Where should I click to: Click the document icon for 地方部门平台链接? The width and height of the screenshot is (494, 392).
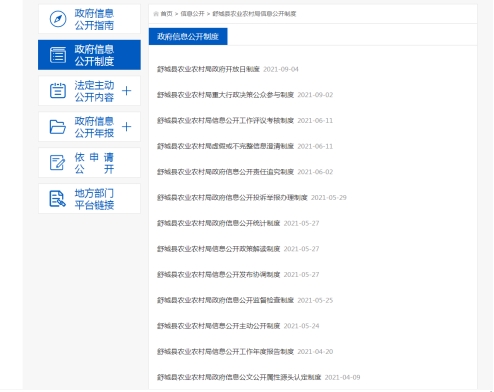pyautogui.click(x=58, y=199)
